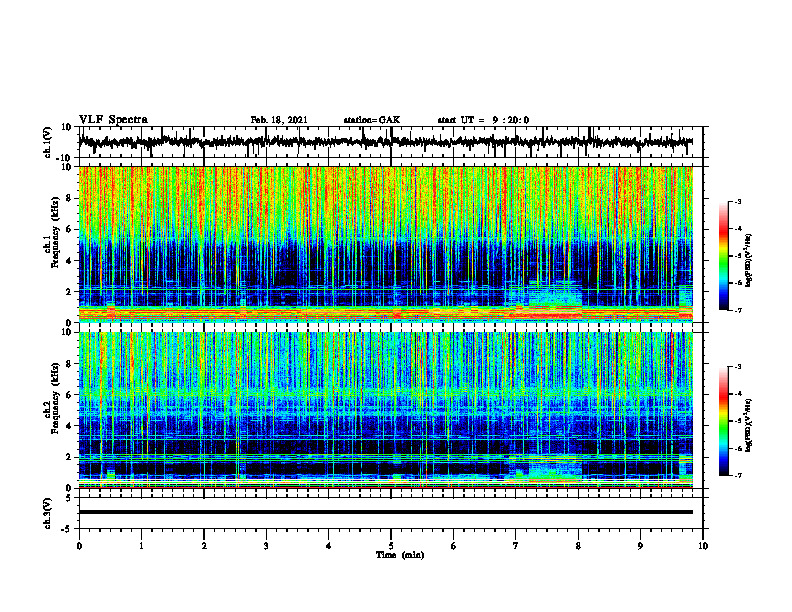Click the "6" kHz tick on ch.2 spectrogram
Viewport: 792px width, 612px height.
click(x=70, y=395)
